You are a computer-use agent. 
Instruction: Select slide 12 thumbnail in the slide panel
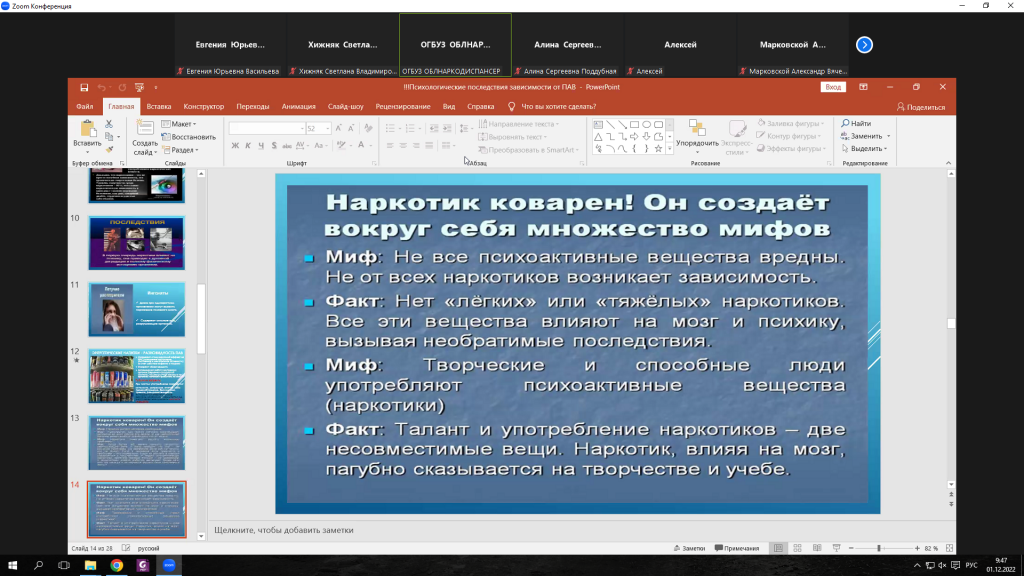[136, 376]
